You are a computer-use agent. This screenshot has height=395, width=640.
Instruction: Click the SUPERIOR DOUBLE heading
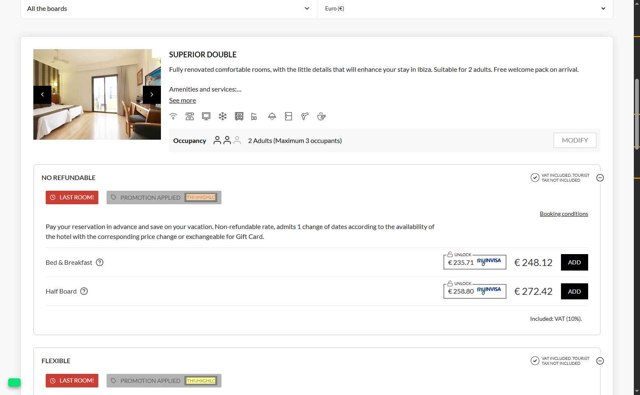203,55
